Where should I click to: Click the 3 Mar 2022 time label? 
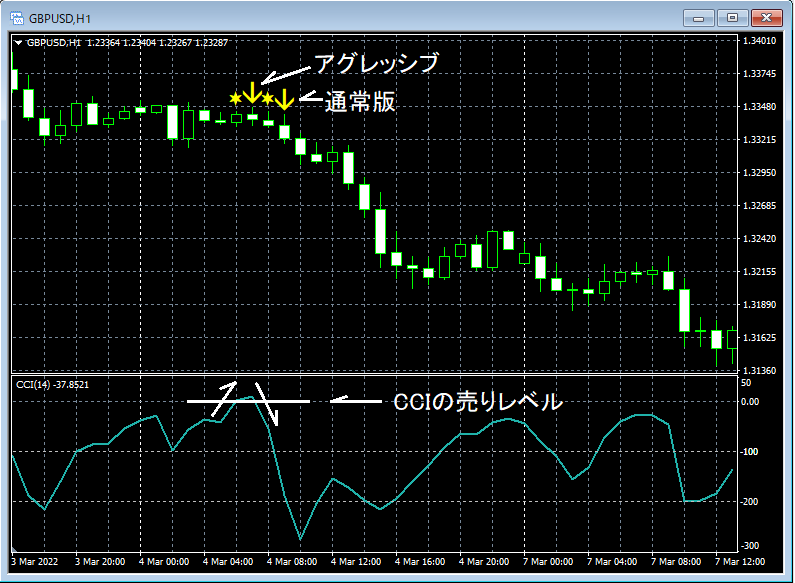click(x=34, y=562)
